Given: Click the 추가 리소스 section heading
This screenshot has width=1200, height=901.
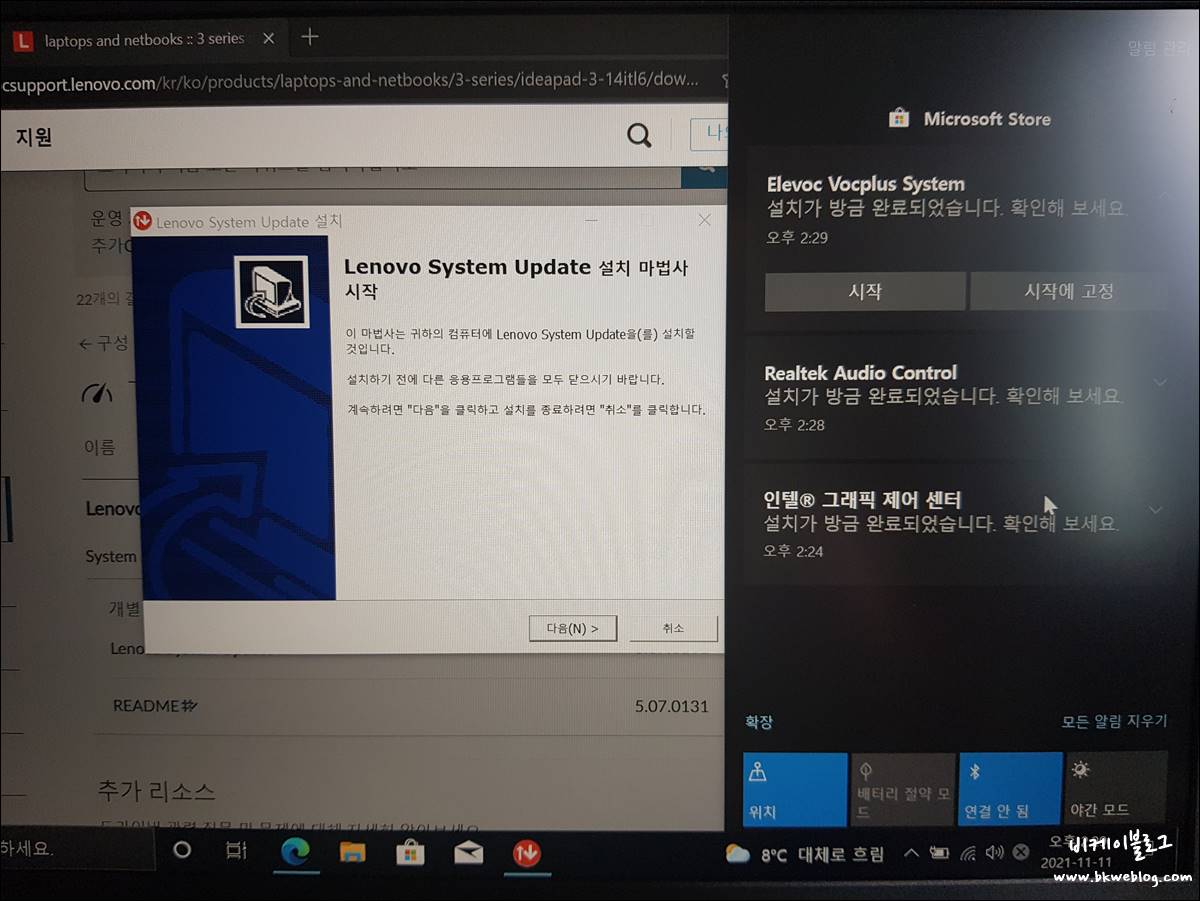Looking at the screenshot, I should pyautogui.click(x=156, y=791).
